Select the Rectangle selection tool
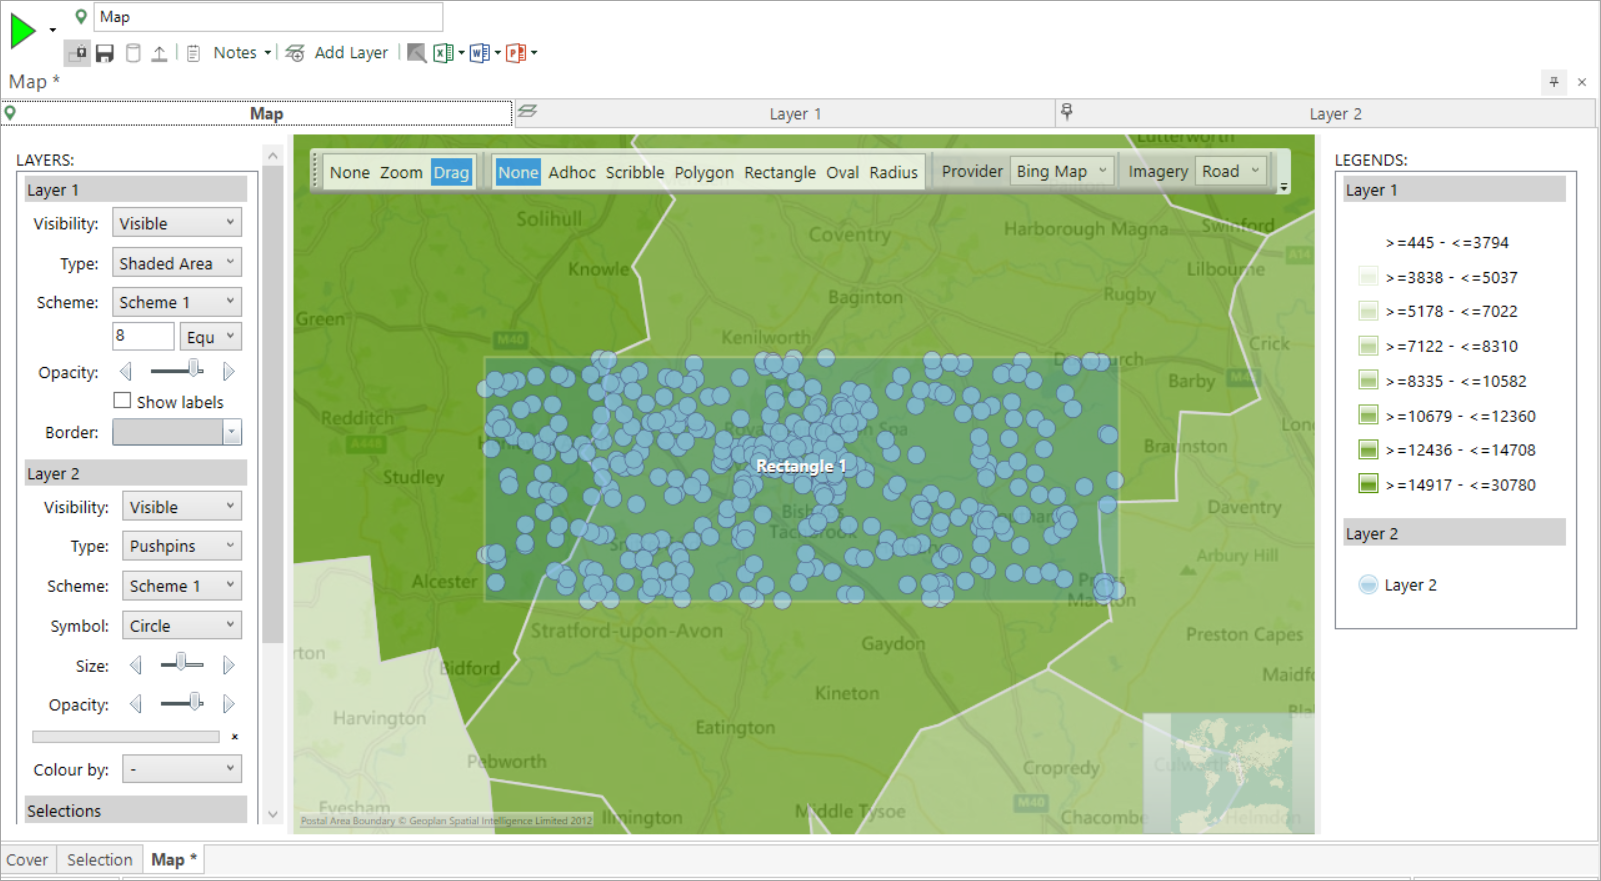Viewport: 1601px width, 881px height. (x=780, y=172)
